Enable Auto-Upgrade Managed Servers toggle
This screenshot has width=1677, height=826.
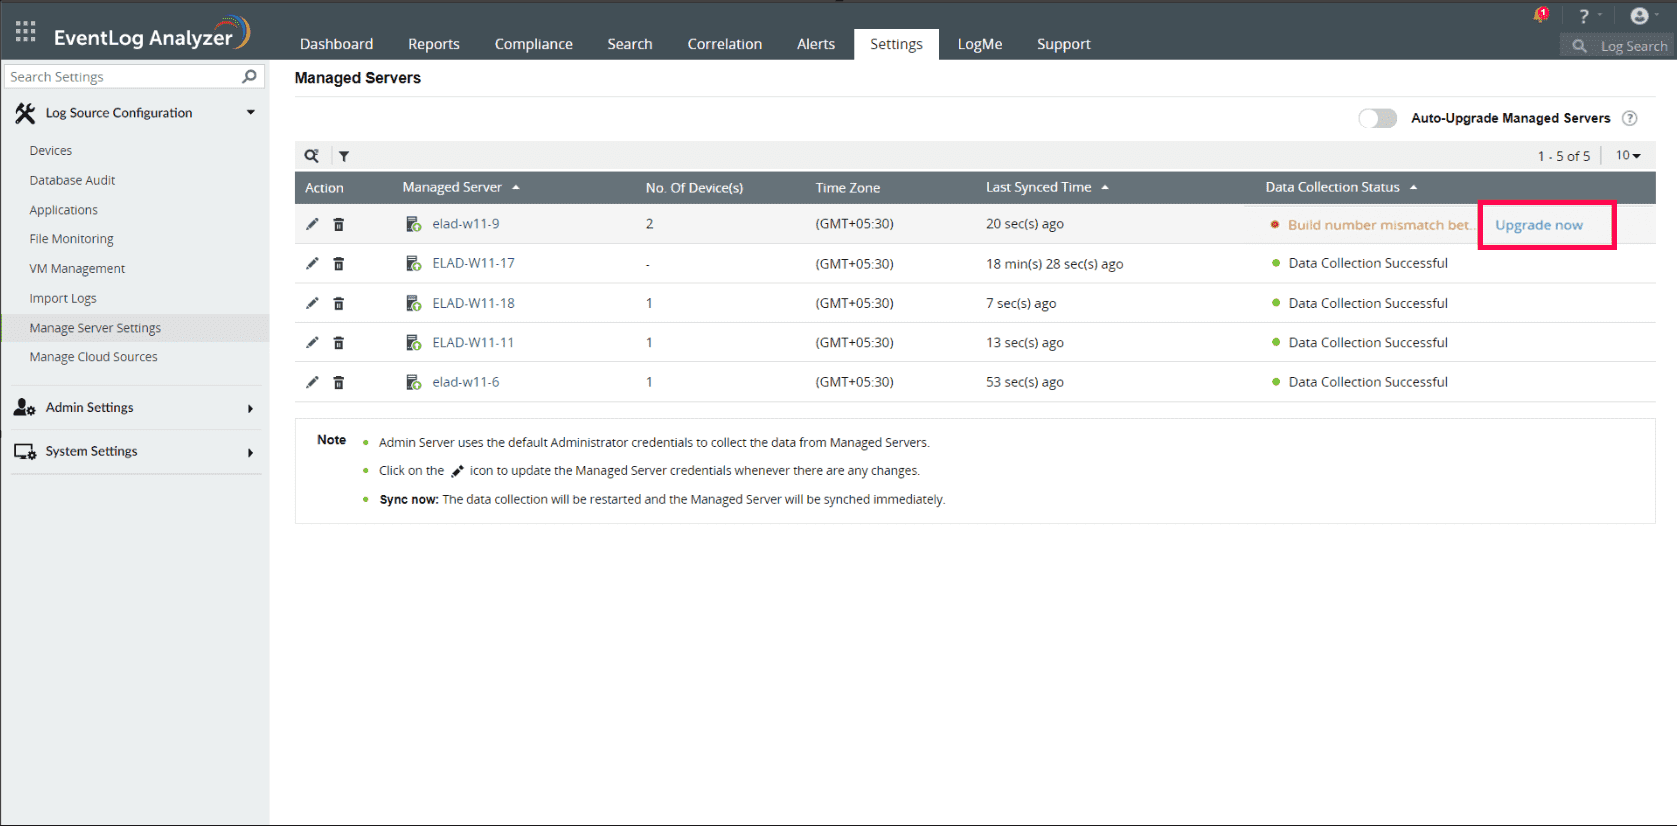pos(1377,118)
